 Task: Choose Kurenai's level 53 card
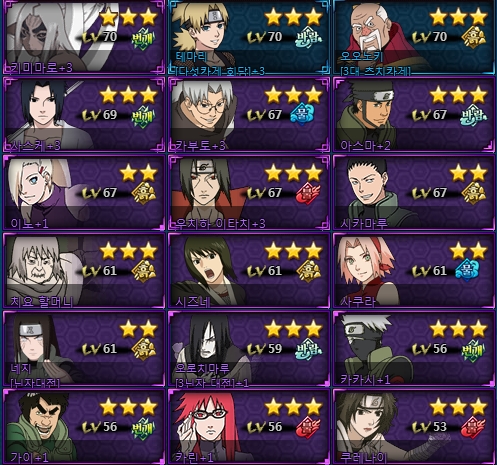pyautogui.click(x=414, y=427)
